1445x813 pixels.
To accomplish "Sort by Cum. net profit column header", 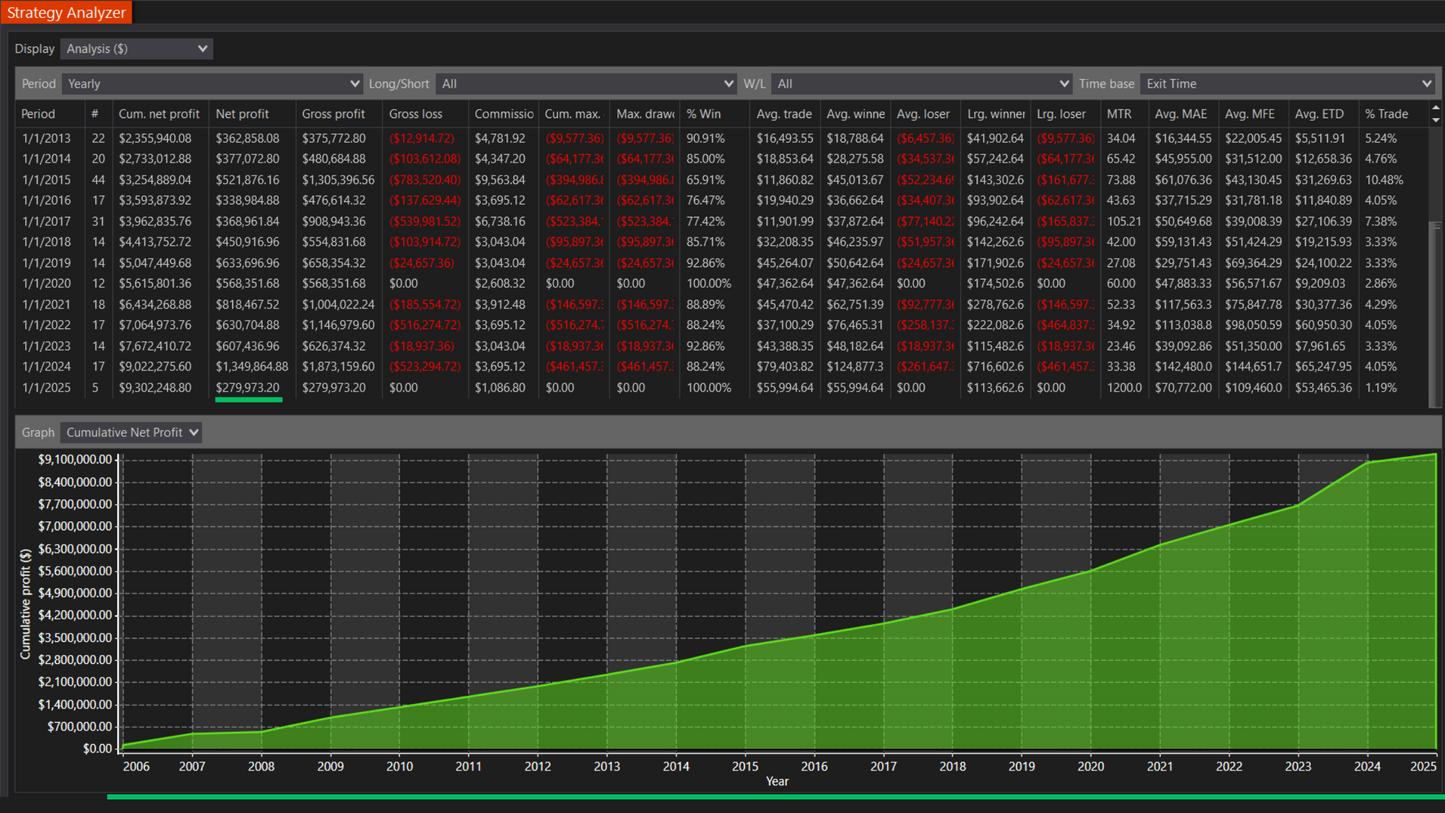I will [159, 114].
